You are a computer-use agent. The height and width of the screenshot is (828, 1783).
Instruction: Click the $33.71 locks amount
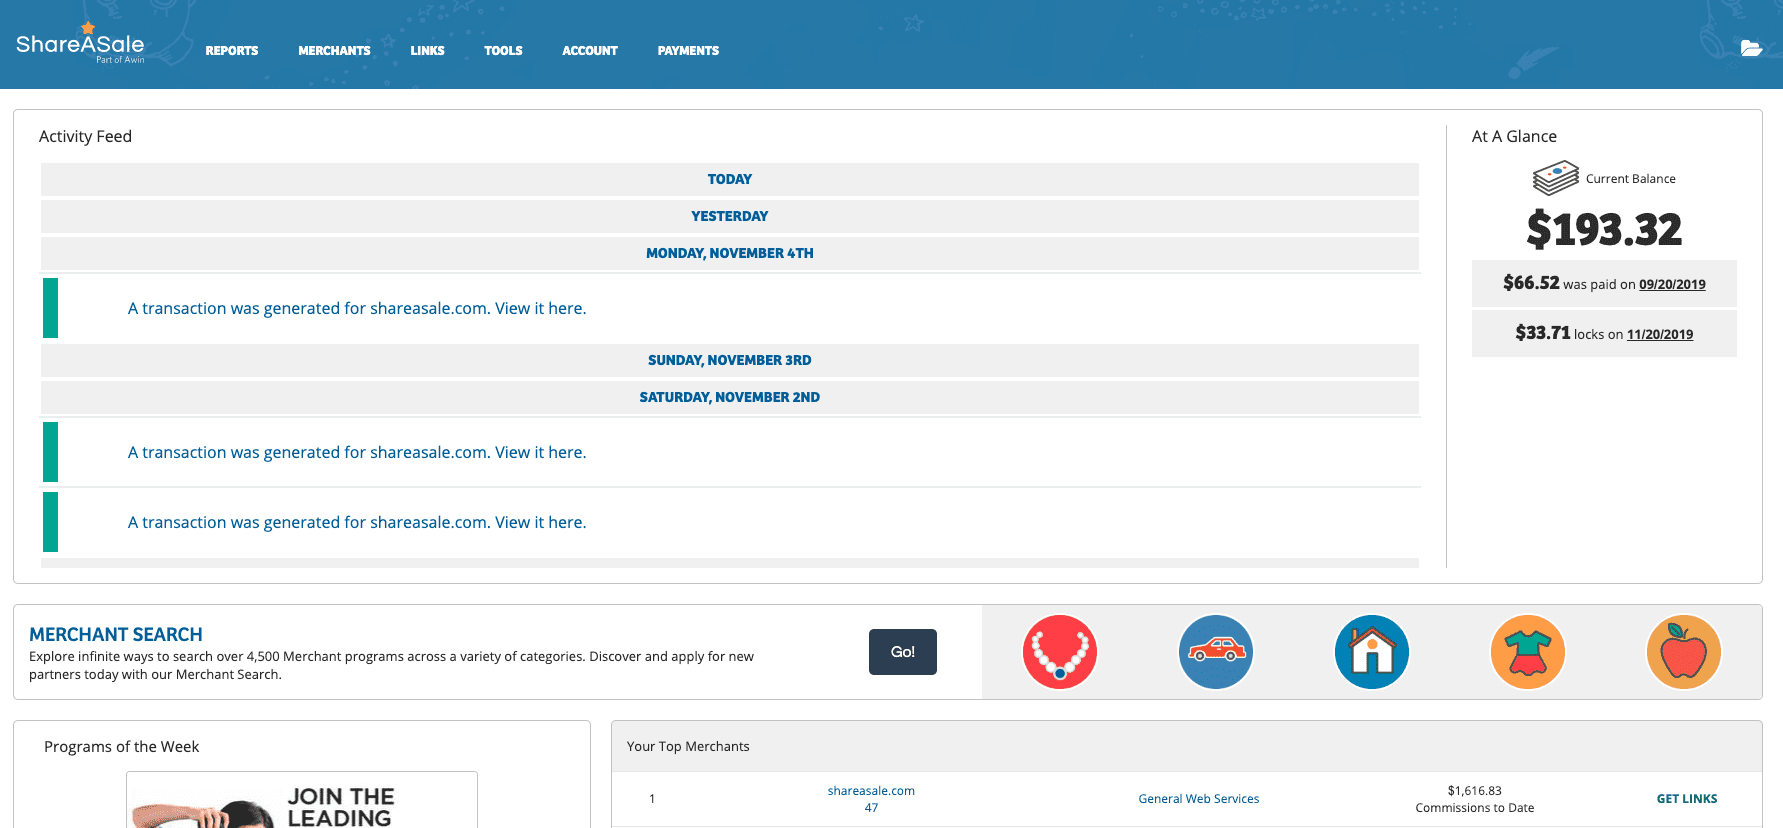1543,333
